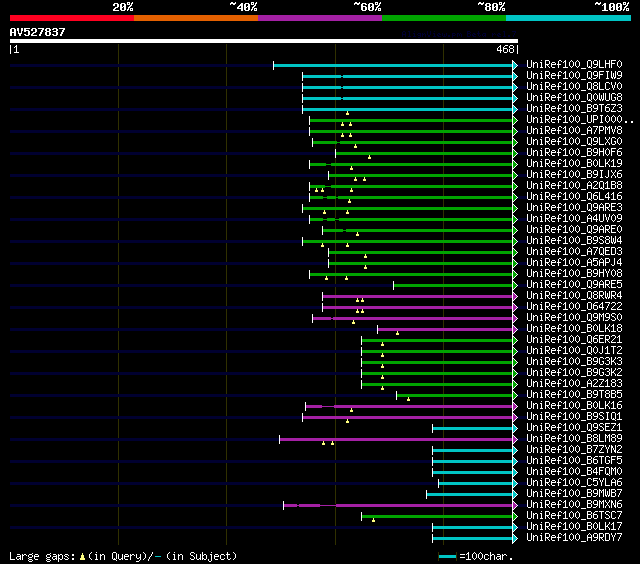Select the UniRef100_C5YLA6 label

(574, 483)
